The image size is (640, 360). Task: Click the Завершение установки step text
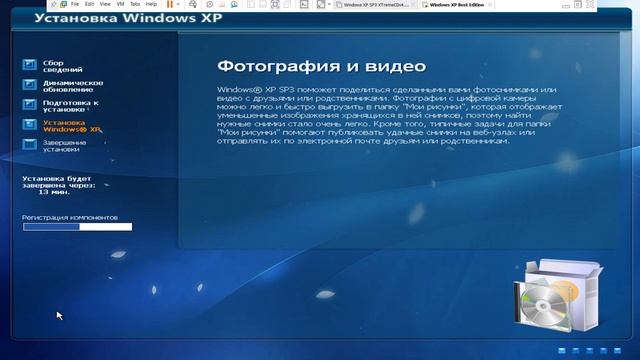click(x=64, y=146)
